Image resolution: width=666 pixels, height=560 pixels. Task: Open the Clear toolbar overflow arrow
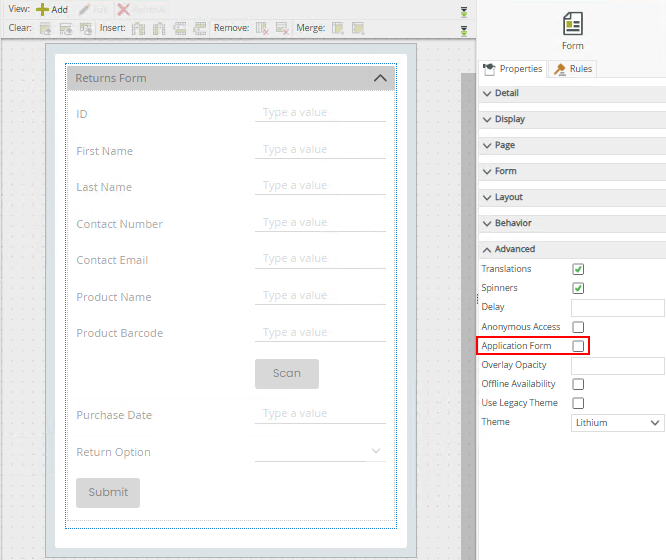coord(464,31)
